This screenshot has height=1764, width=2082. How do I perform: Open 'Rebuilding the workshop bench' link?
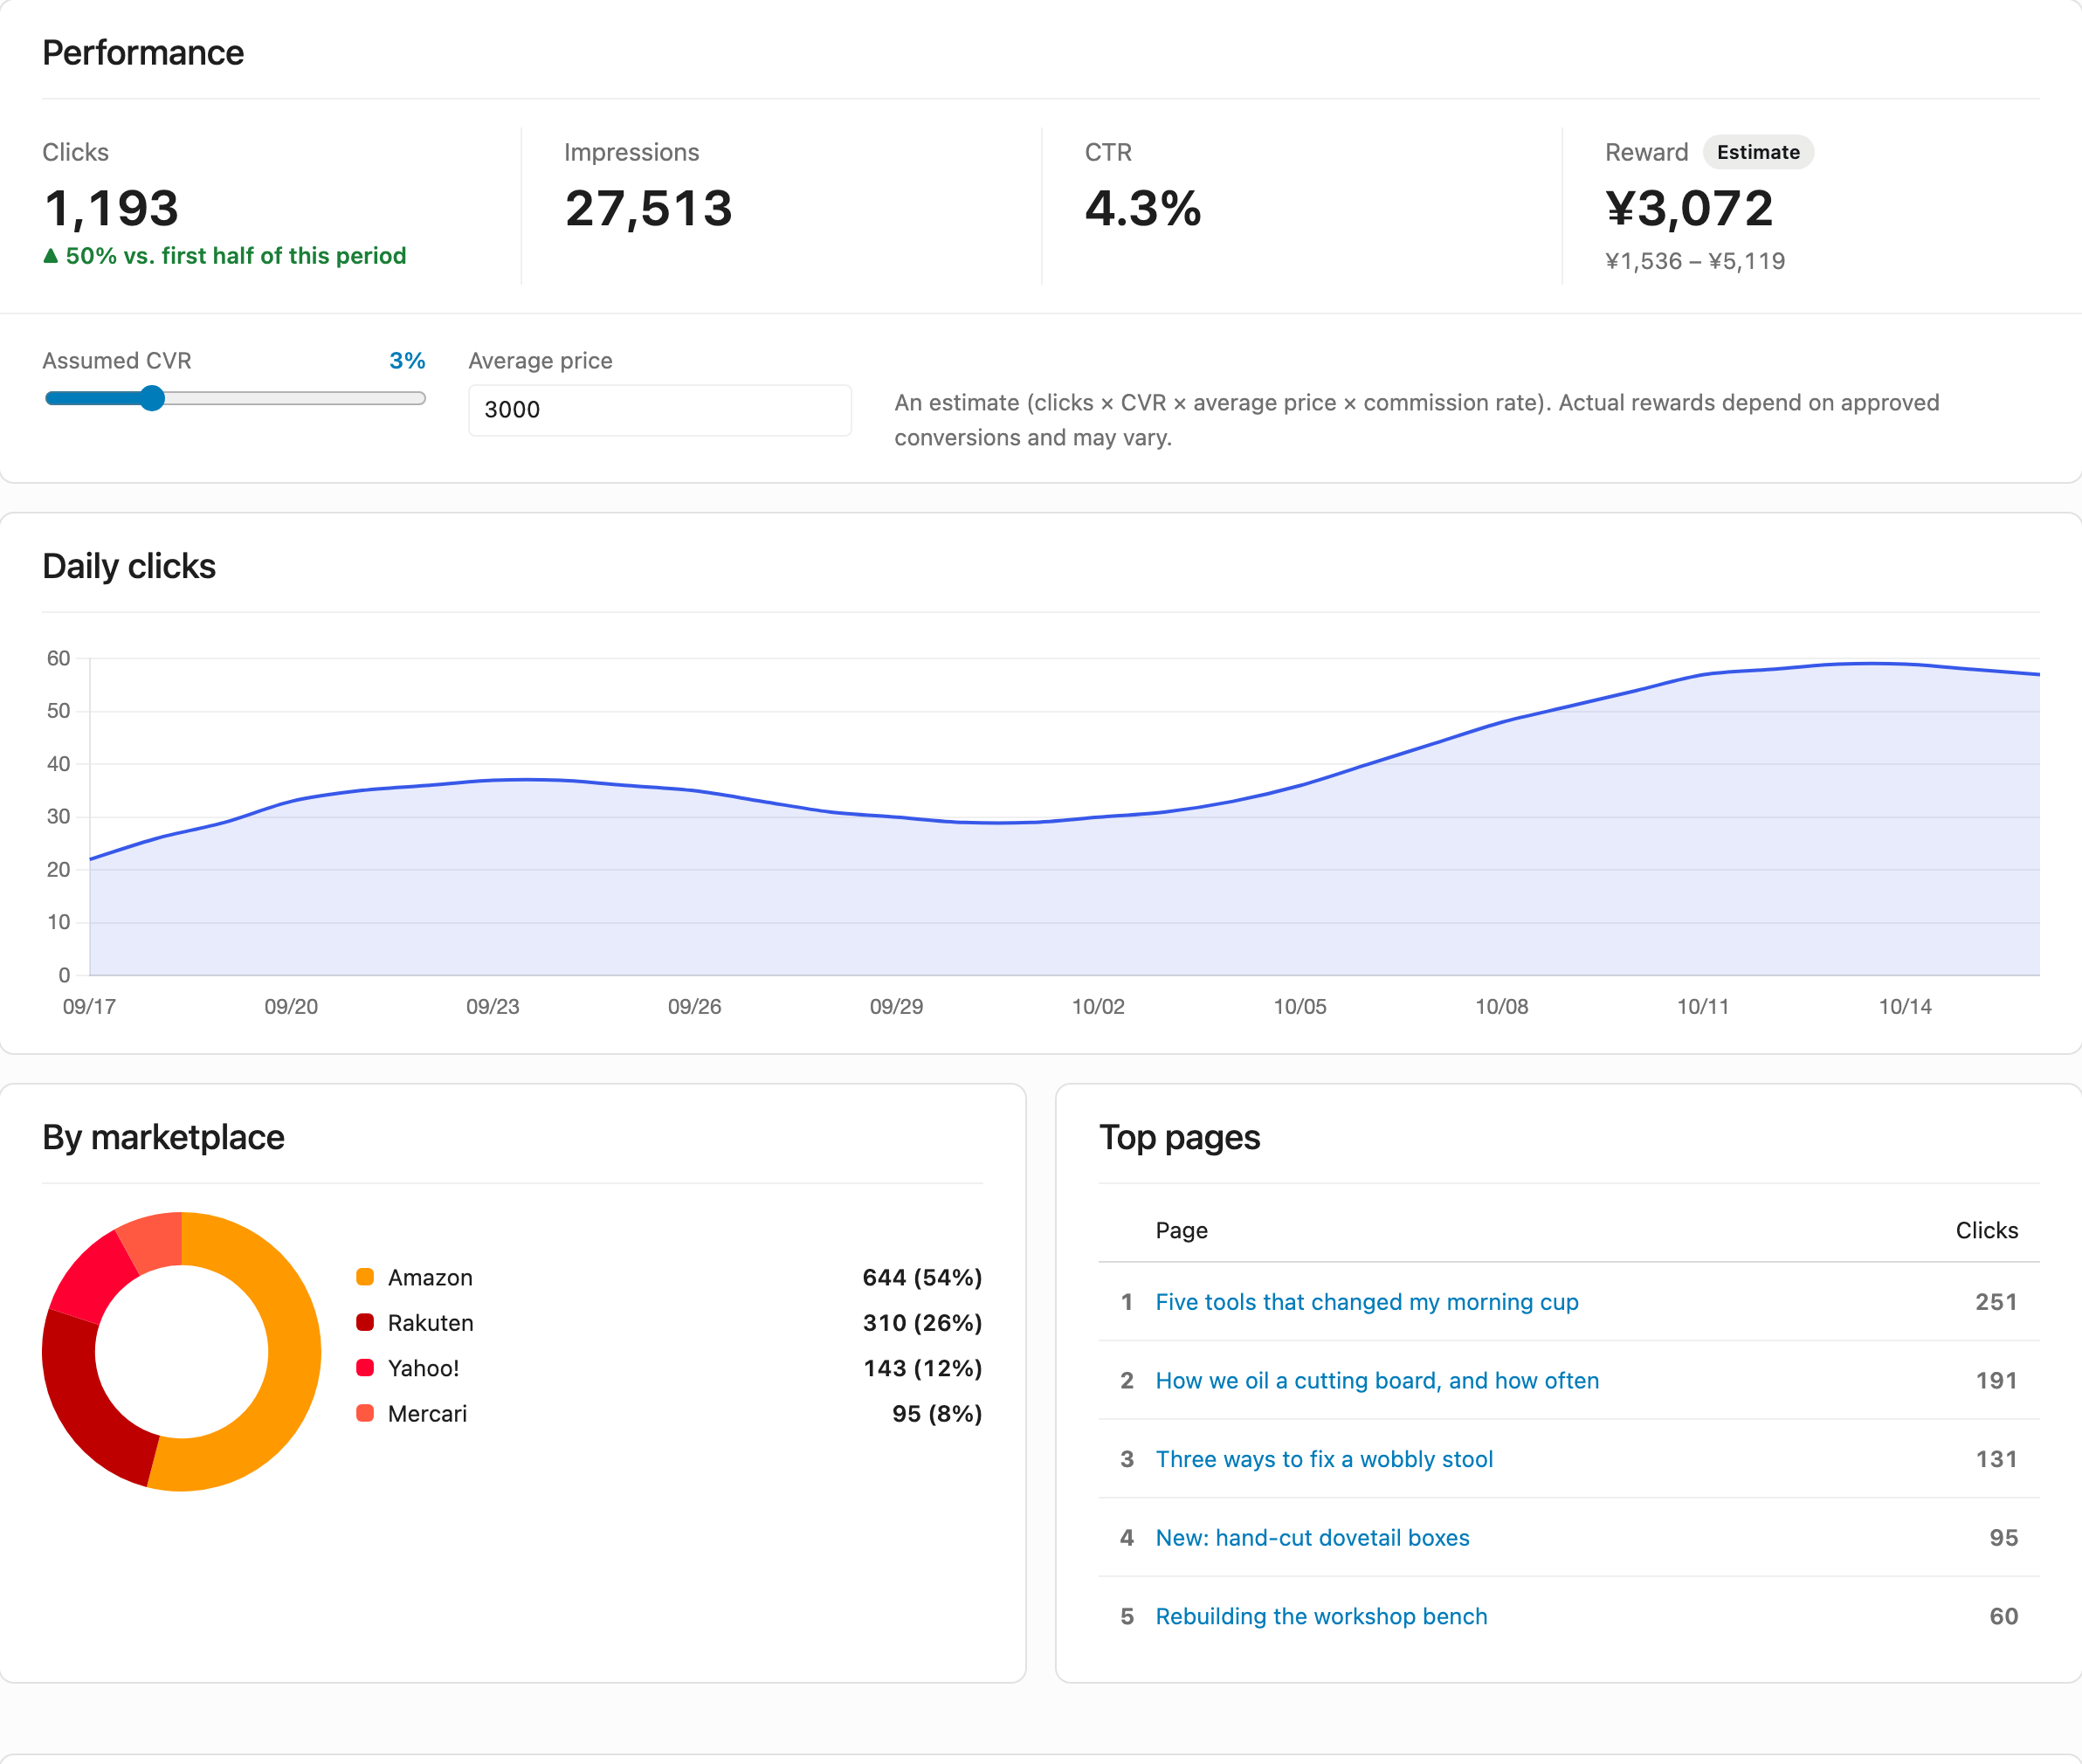tap(1321, 1617)
